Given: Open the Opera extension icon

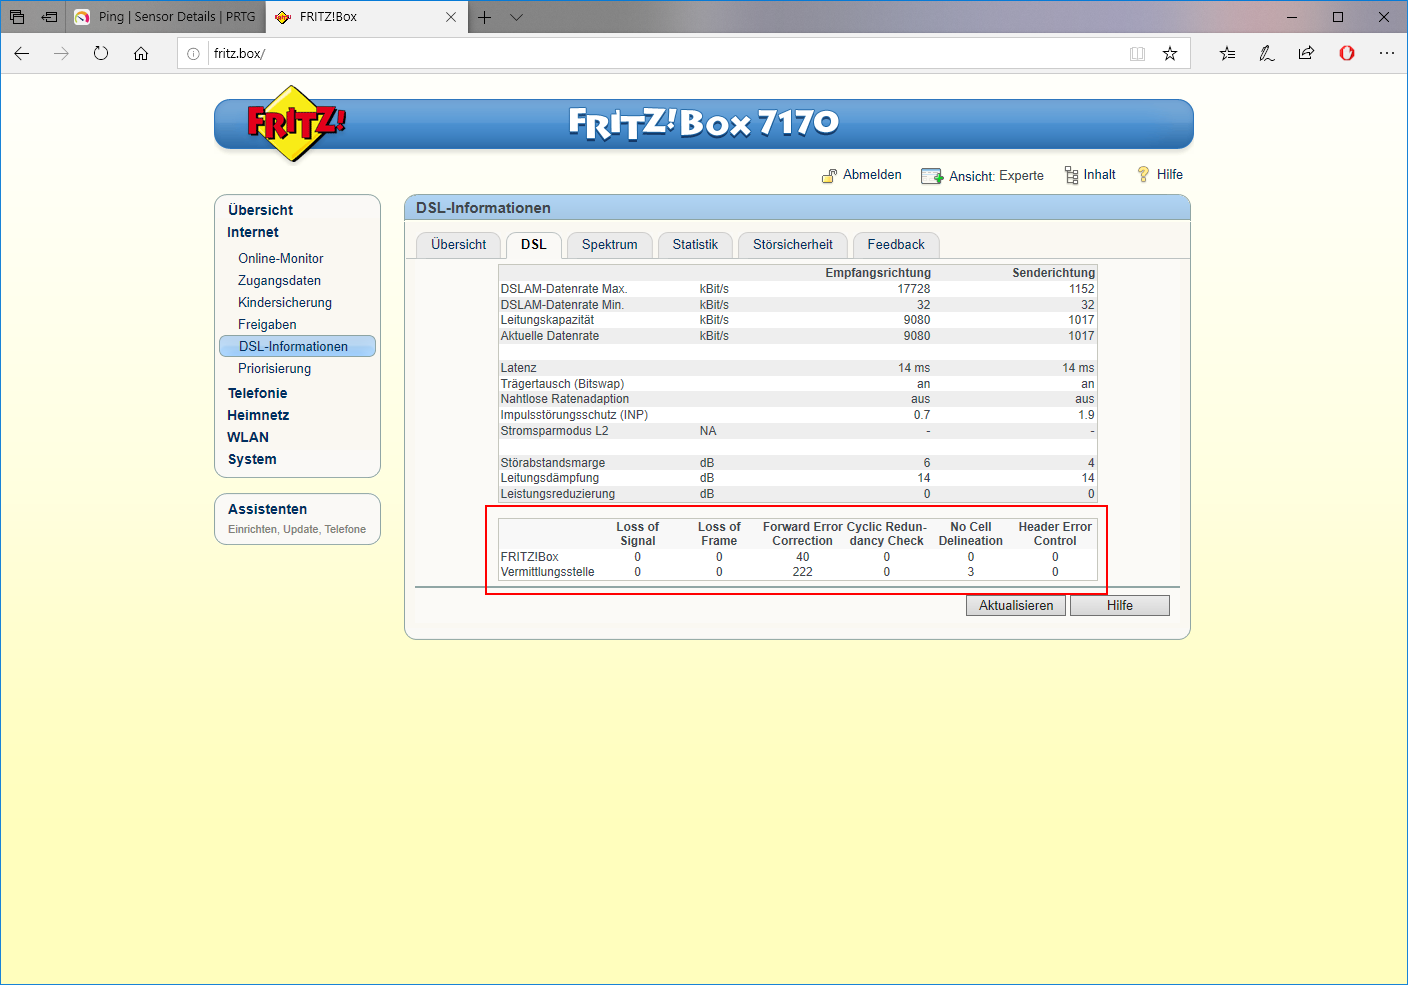Looking at the screenshot, I should [1347, 54].
